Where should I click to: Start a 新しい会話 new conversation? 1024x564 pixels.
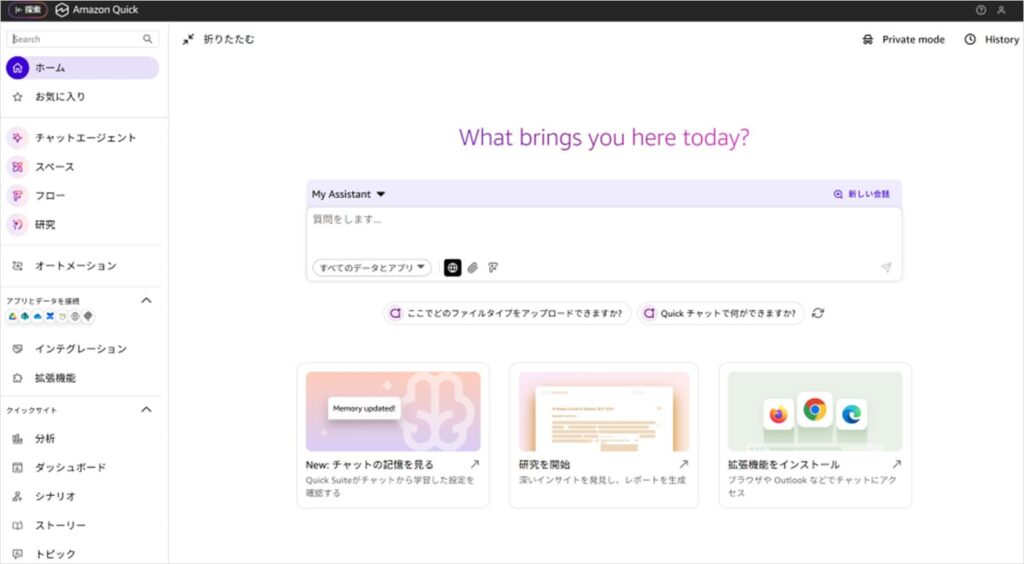point(861,194)
